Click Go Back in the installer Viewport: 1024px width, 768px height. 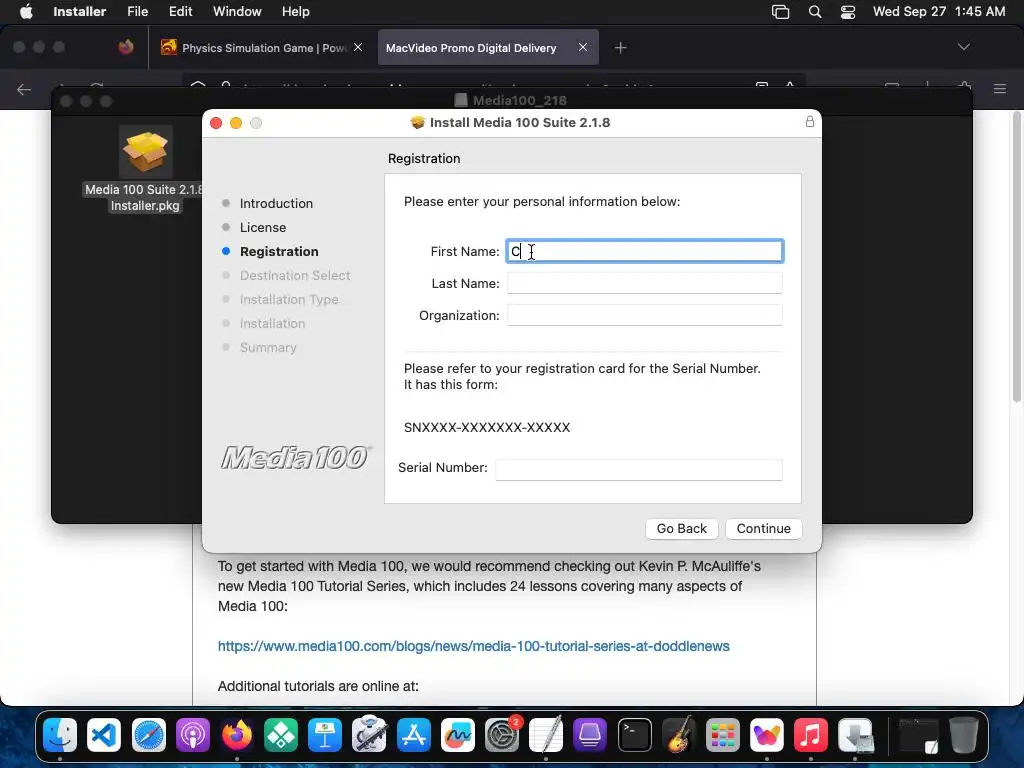click(681, 528)
